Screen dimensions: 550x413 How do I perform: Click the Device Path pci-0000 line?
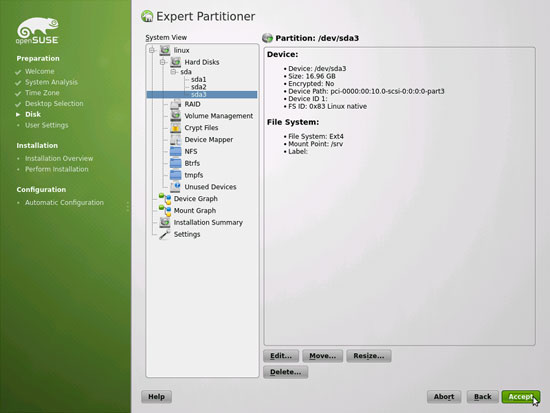[366, 91]
